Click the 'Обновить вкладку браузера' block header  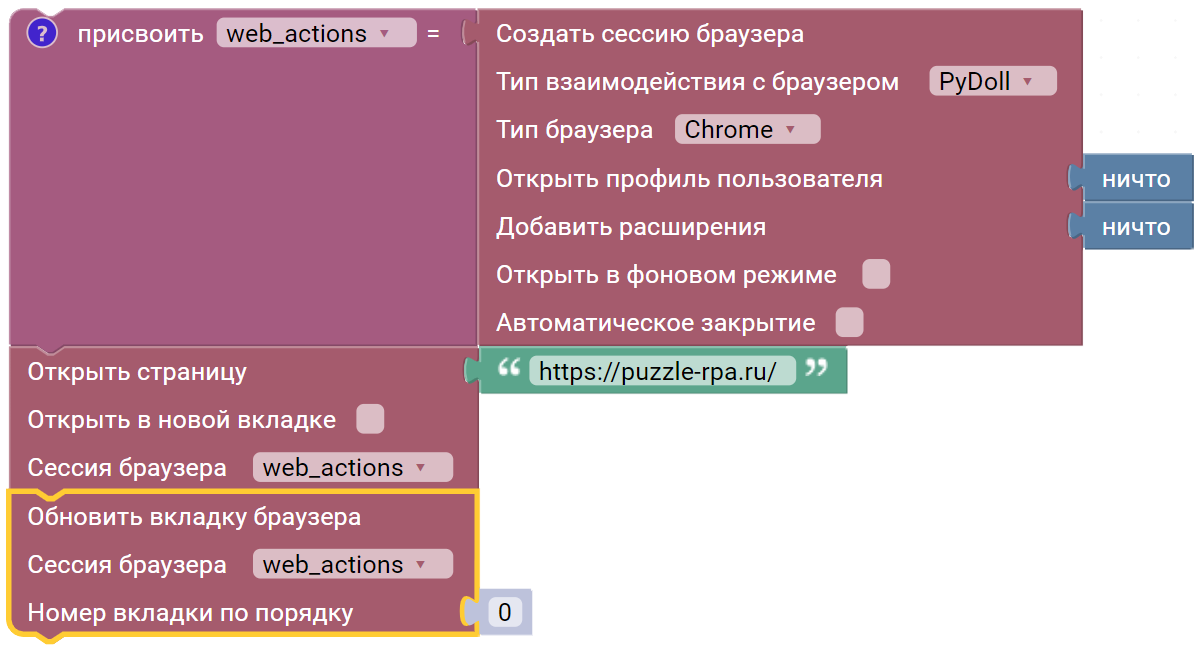(x=194, y=517)
